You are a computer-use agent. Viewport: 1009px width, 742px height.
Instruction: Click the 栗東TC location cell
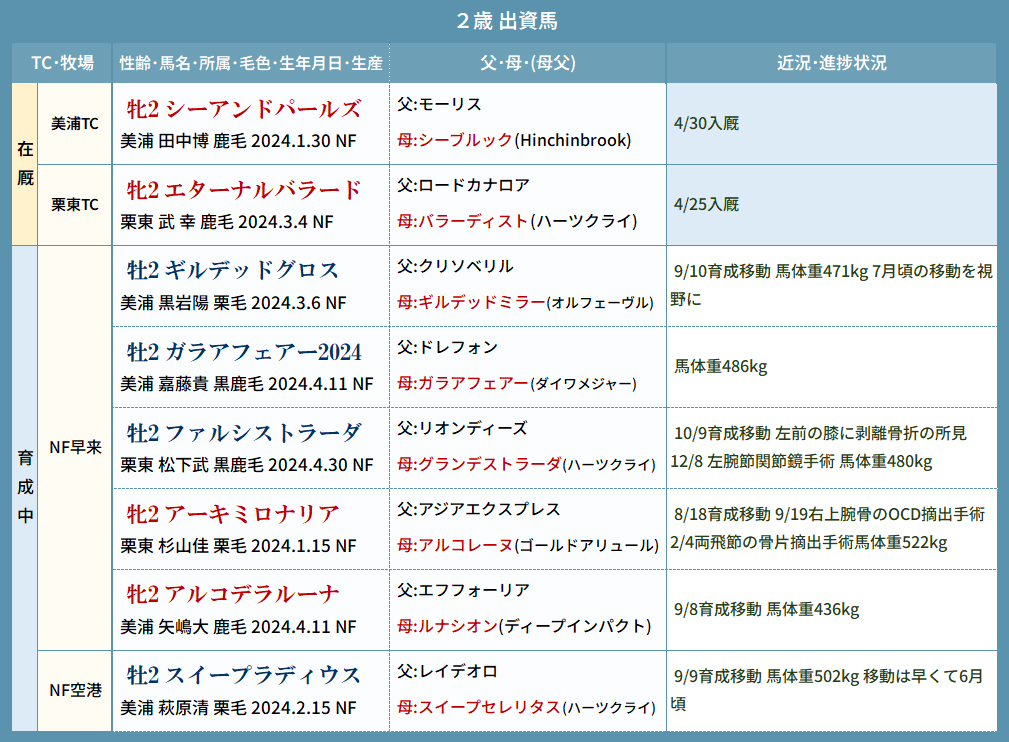coord(75,205)
